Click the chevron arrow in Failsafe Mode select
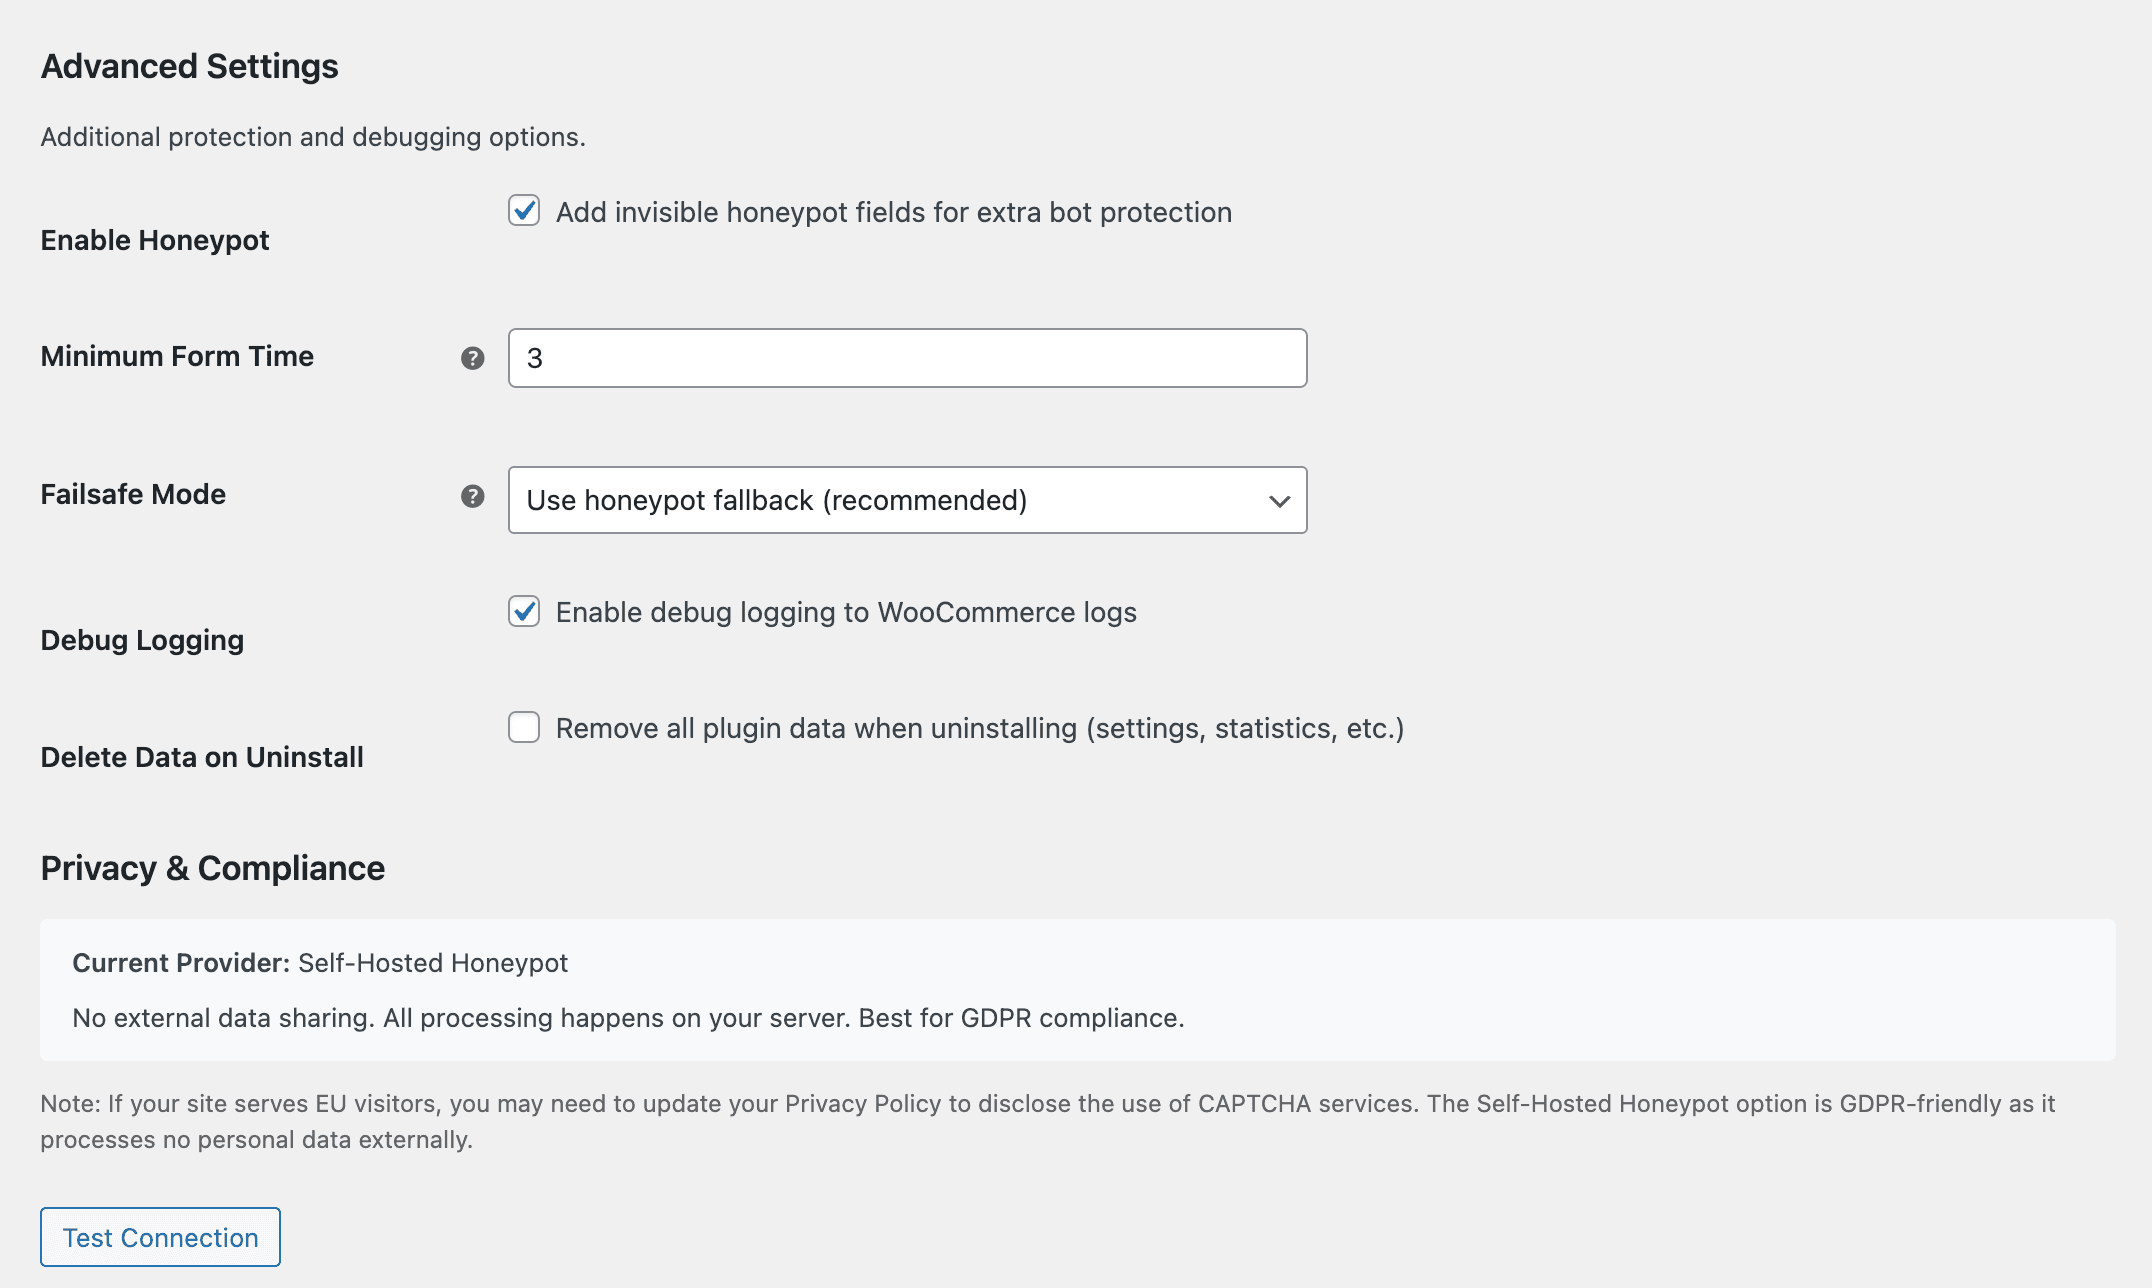This screenshot has height=1288, width=2152. click(1279, 501)
